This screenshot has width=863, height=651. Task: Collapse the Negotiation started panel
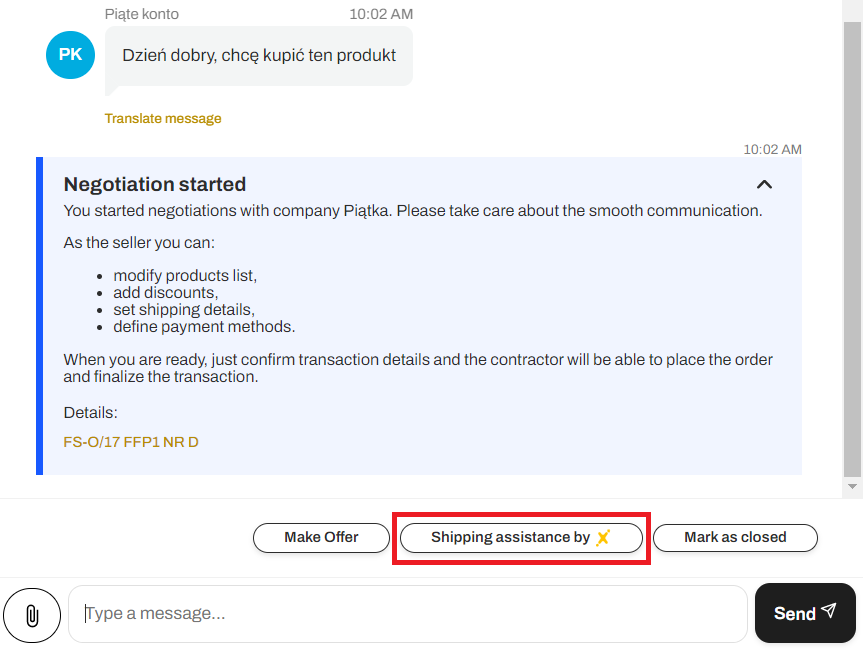click(764, 184)
